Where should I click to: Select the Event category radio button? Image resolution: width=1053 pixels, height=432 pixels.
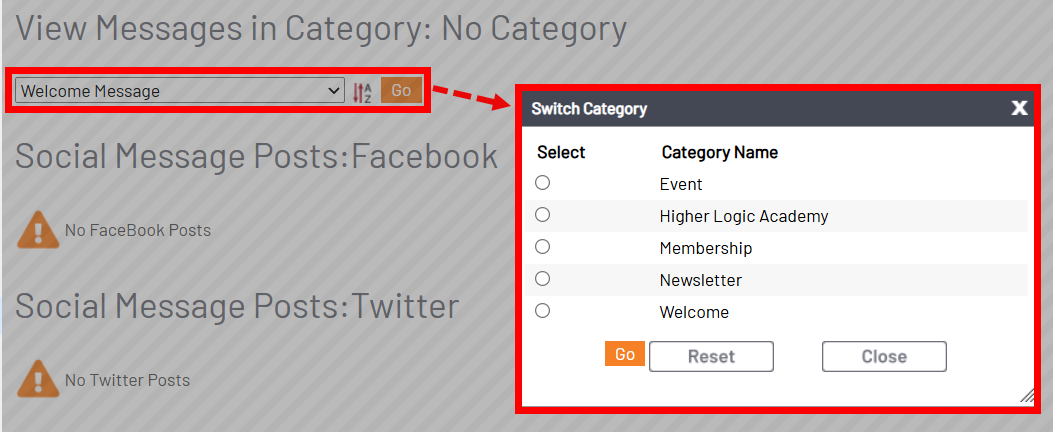[543, 183]
